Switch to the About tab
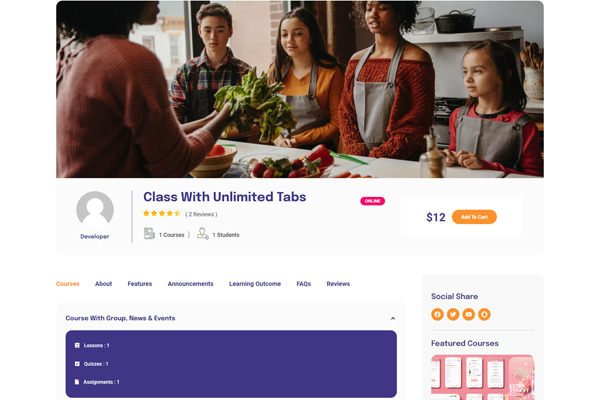This screenshot has height=400, width=600. [103, 284]
